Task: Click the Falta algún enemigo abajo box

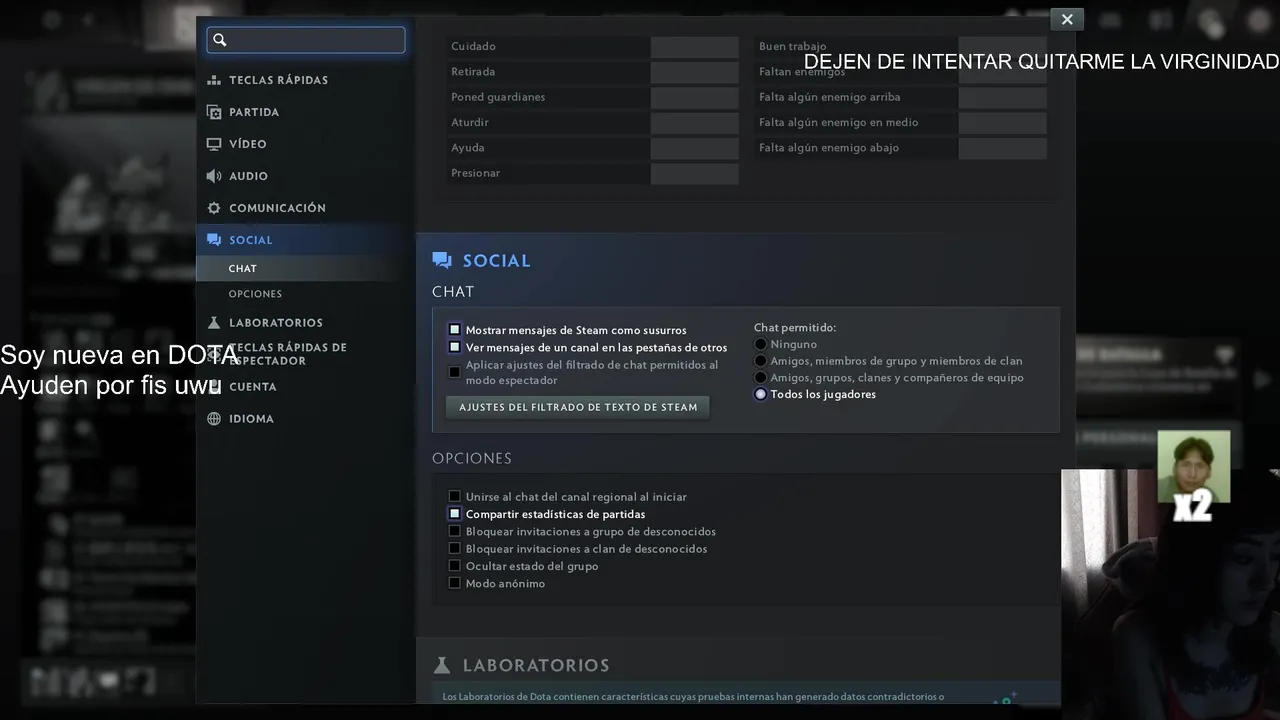Action: pyautogui.click(x=1002, y=148)
